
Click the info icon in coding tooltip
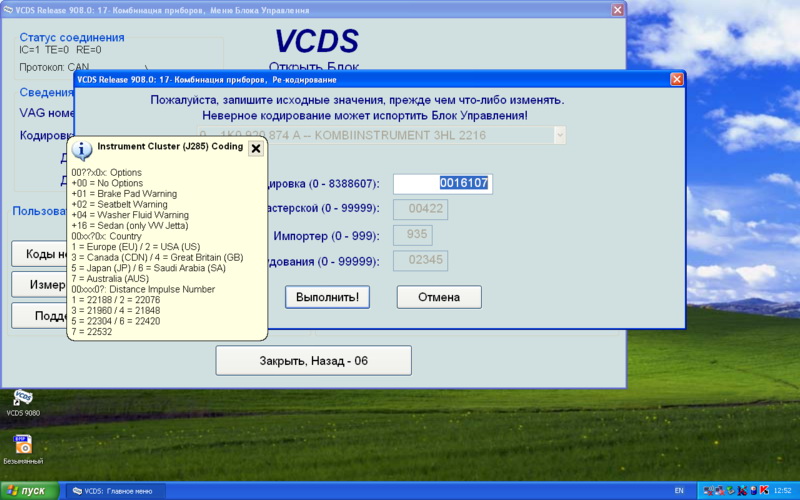[82, 150]
